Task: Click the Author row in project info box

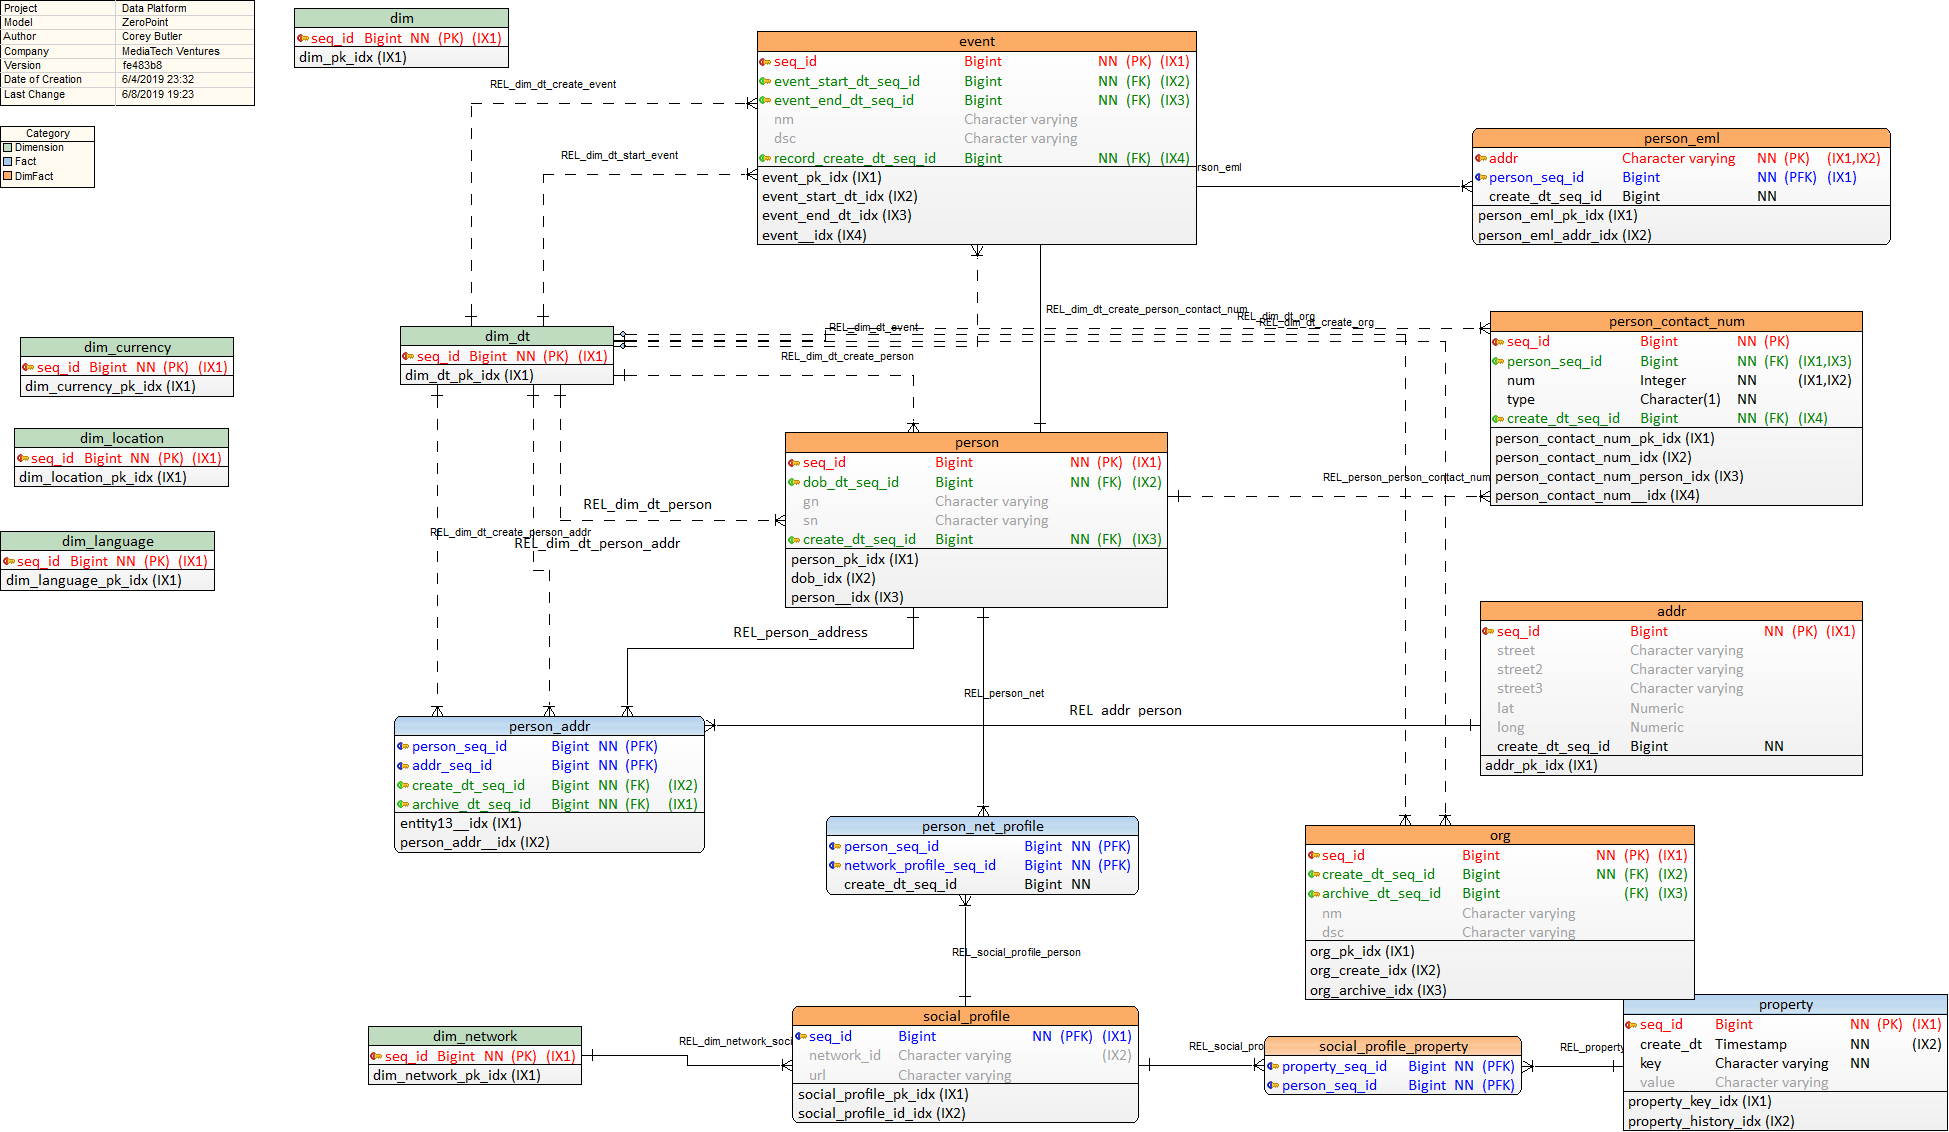Action: (x=20, y=36)
